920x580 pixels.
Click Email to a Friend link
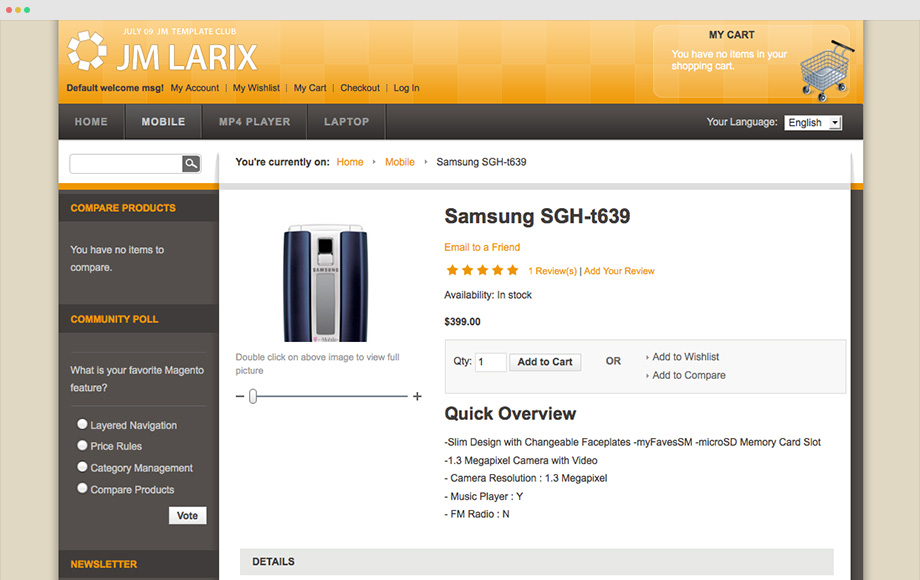pyautogui.click(x=482, y=247)
